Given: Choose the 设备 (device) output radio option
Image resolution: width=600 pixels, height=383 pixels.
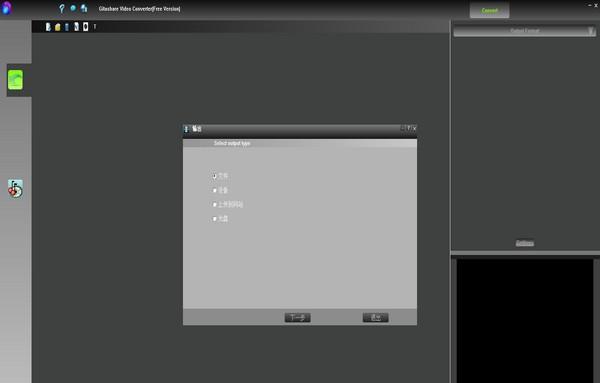Looking at the screenshot, I should coord(220,190).
